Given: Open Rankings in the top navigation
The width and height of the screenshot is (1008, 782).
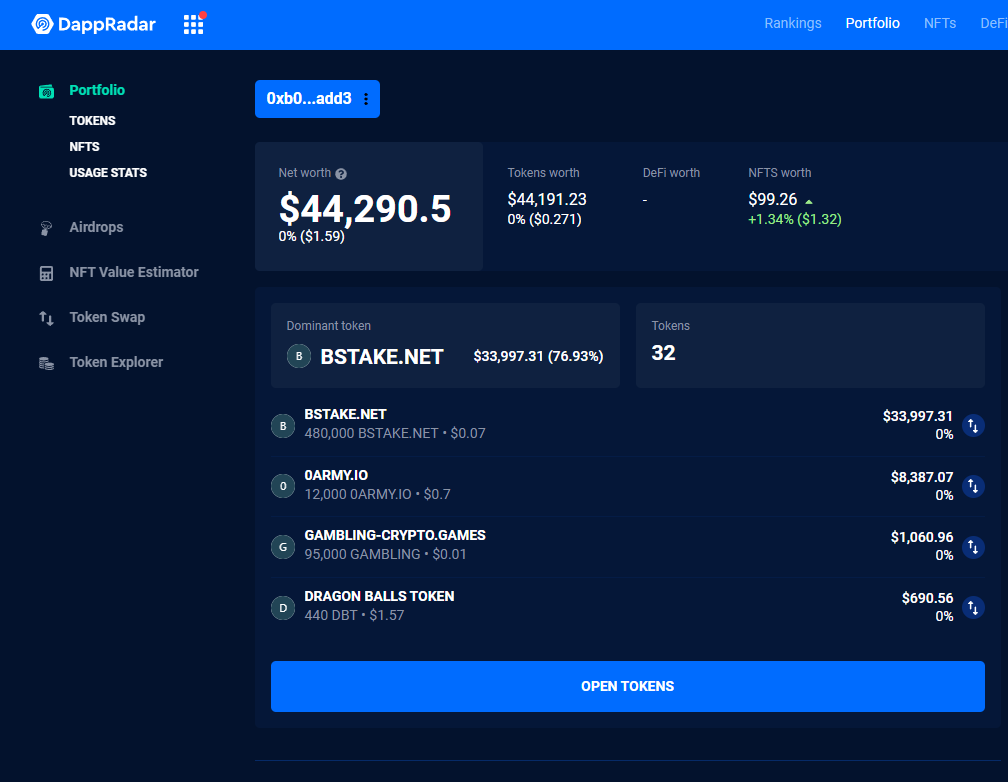Looking at the screenshot, I should pyautogui.click(x=793, y=23).
